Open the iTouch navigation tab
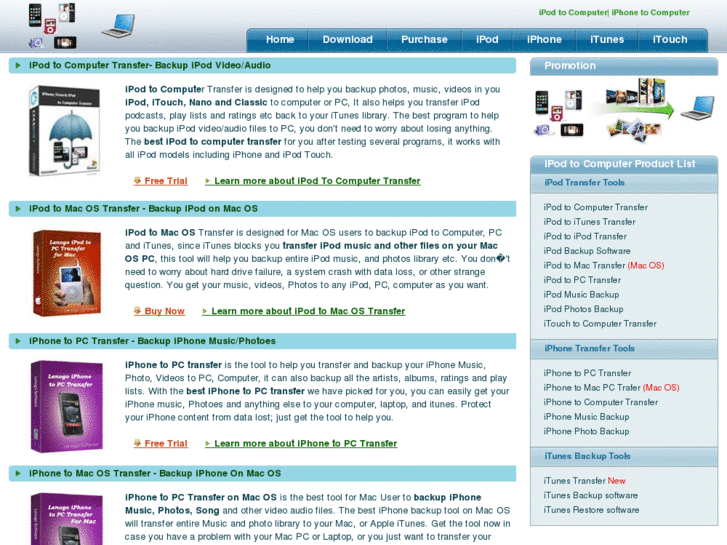727x545 pixels. click(x=670, y=40)
